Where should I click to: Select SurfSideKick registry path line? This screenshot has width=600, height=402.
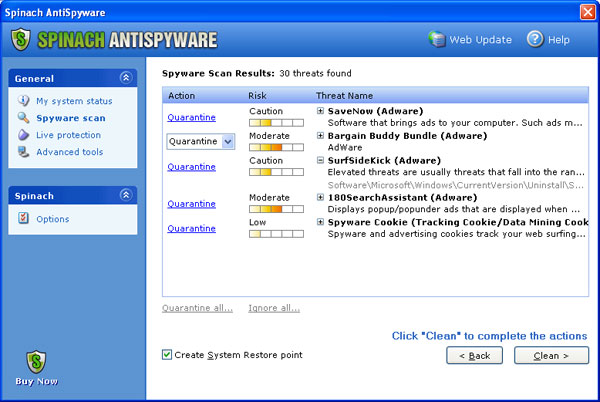tap(456, 185)
